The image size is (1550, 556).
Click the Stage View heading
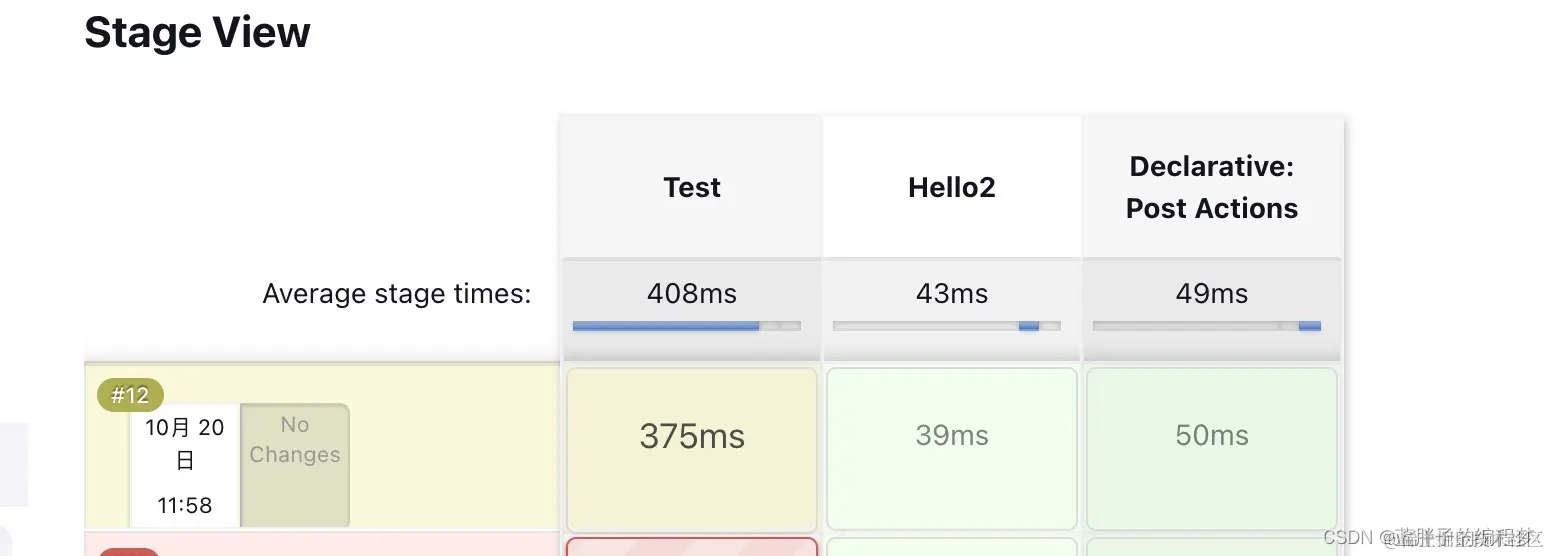(197, 32)
